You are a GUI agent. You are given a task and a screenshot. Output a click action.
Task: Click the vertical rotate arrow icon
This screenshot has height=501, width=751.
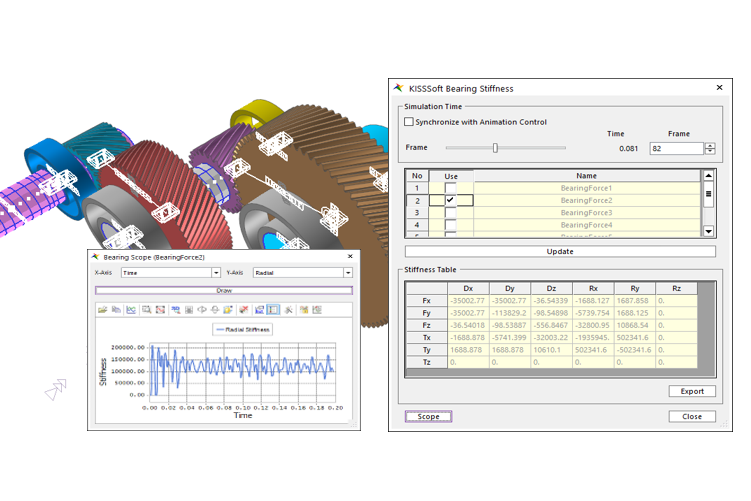pyautogui.click(x=215, y=310)
